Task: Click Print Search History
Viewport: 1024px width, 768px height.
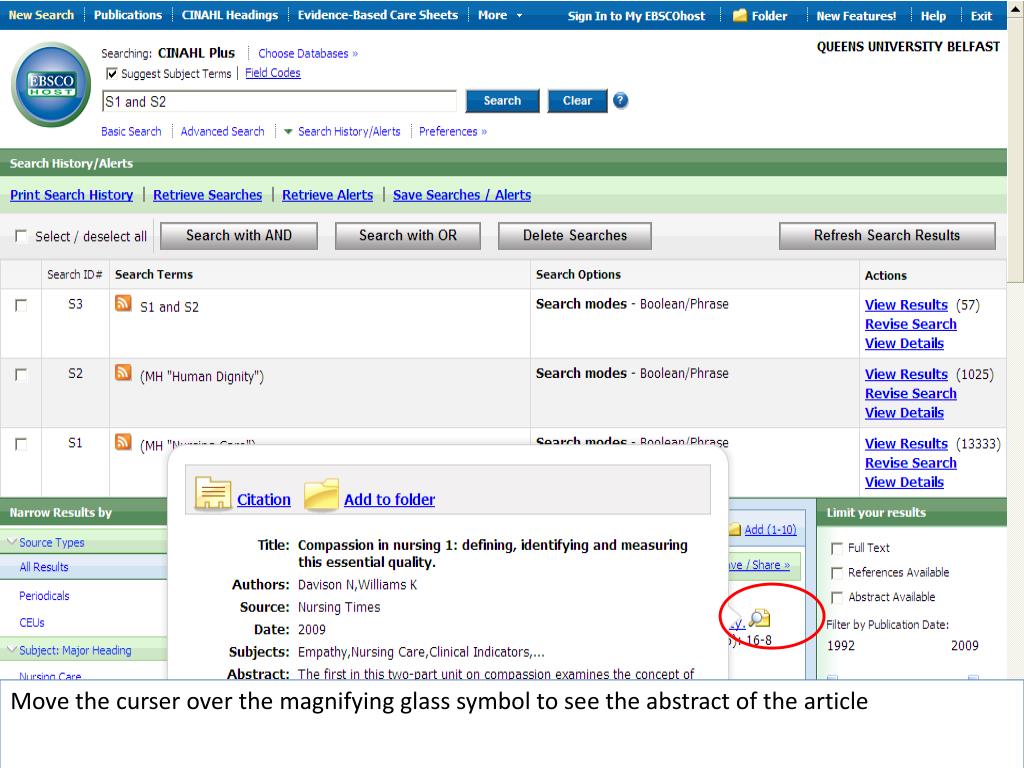Action: pos(71,195)
